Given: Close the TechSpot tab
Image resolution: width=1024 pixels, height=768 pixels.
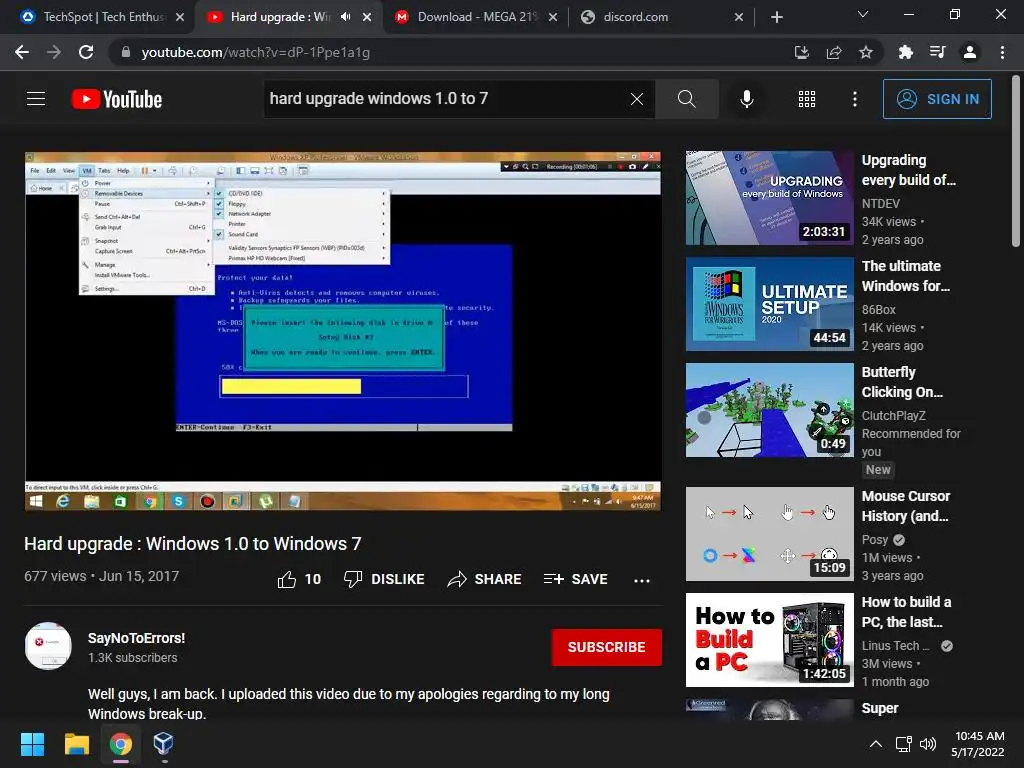Looking at the screenshot, I should 180,17.
